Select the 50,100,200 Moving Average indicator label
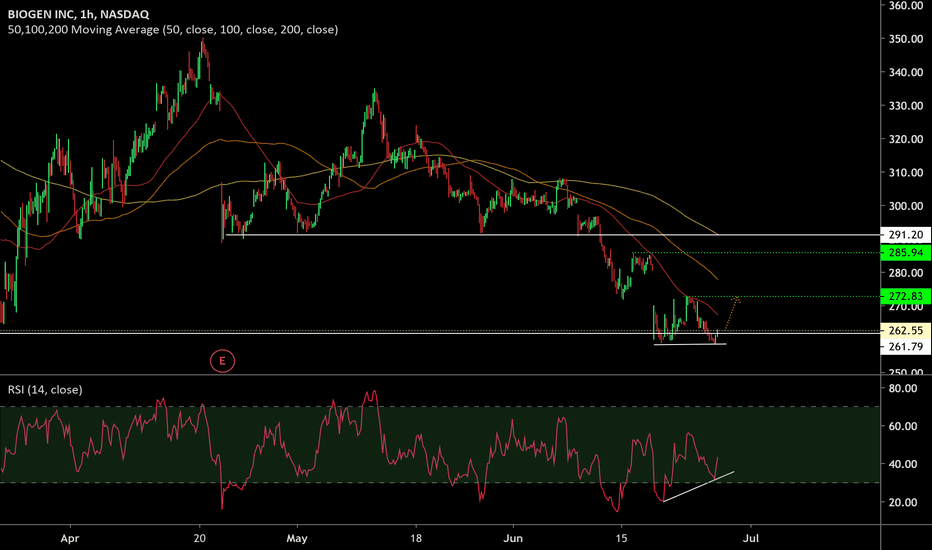 [x=172, y=30]
